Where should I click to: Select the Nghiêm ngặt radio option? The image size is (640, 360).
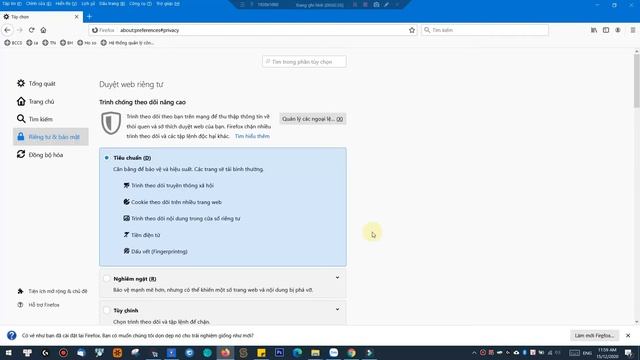pos(107,278)
